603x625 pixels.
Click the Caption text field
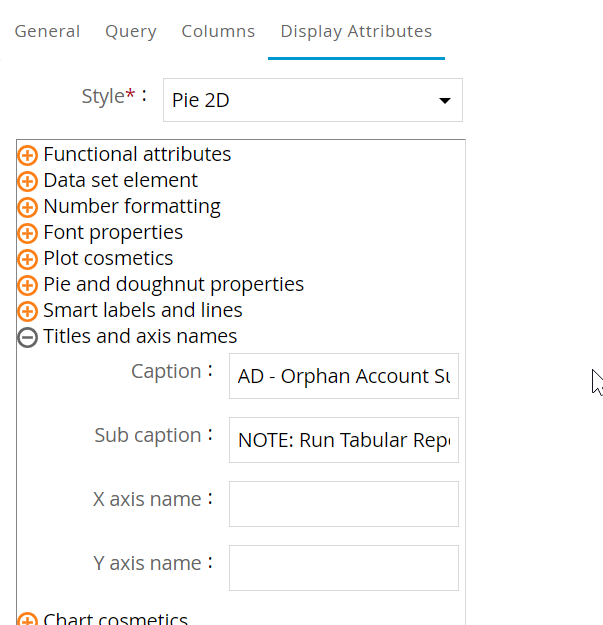343,376
